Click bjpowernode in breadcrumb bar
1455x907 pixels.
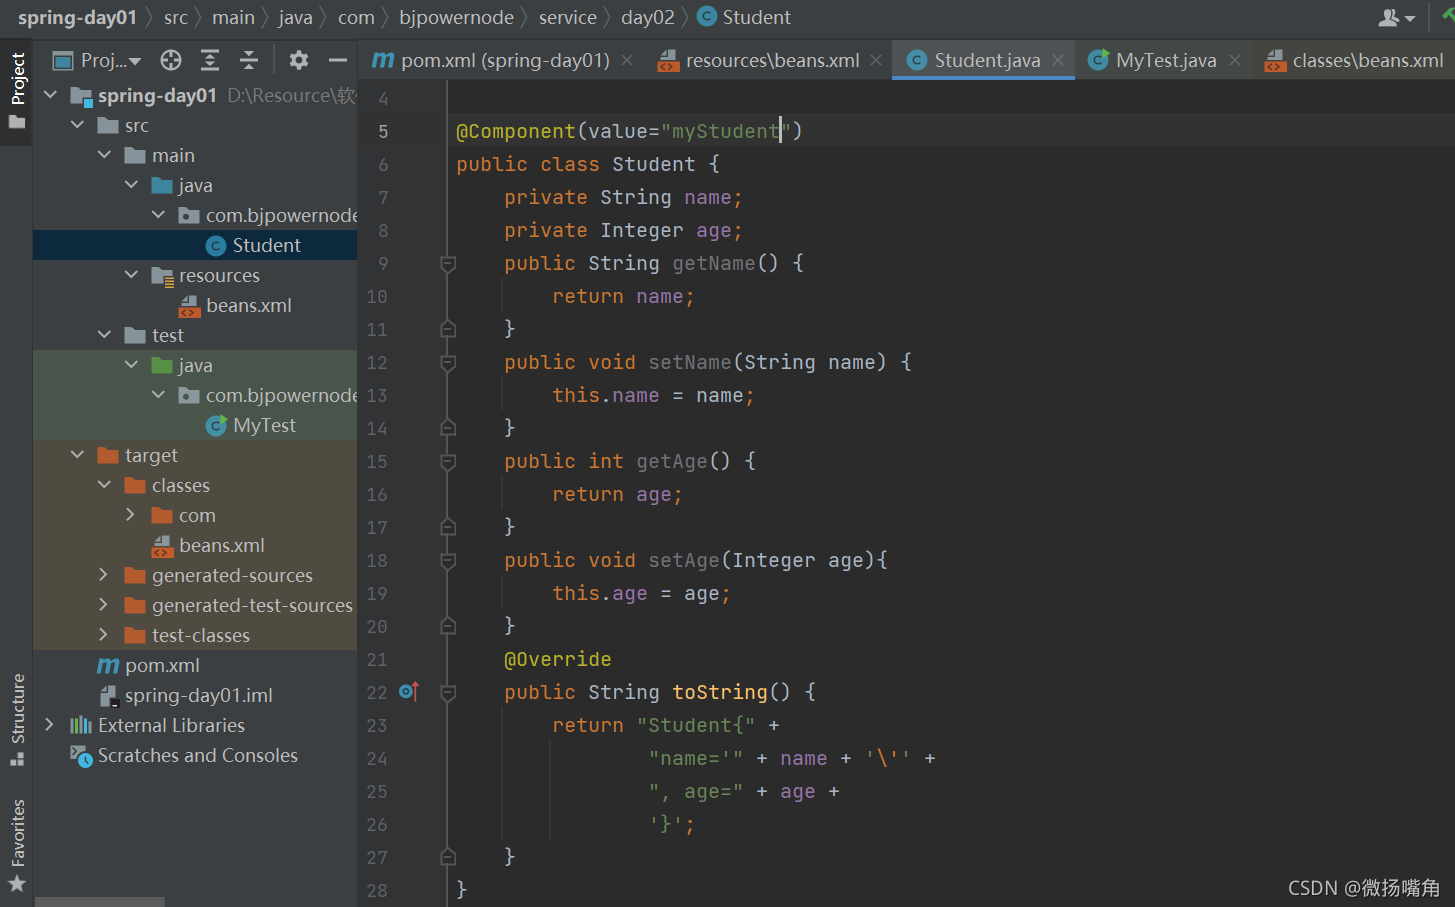(456, 17)
